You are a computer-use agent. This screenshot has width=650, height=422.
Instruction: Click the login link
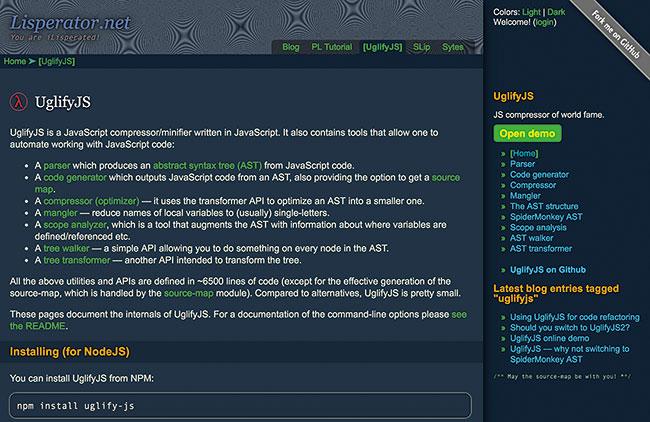544,22
